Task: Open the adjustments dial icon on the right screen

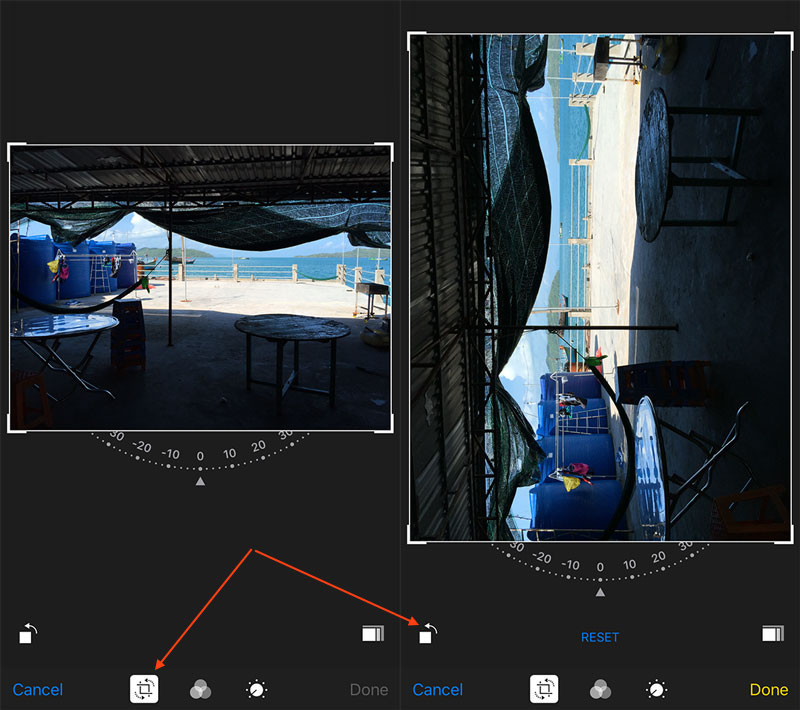Action: (657, 689)
